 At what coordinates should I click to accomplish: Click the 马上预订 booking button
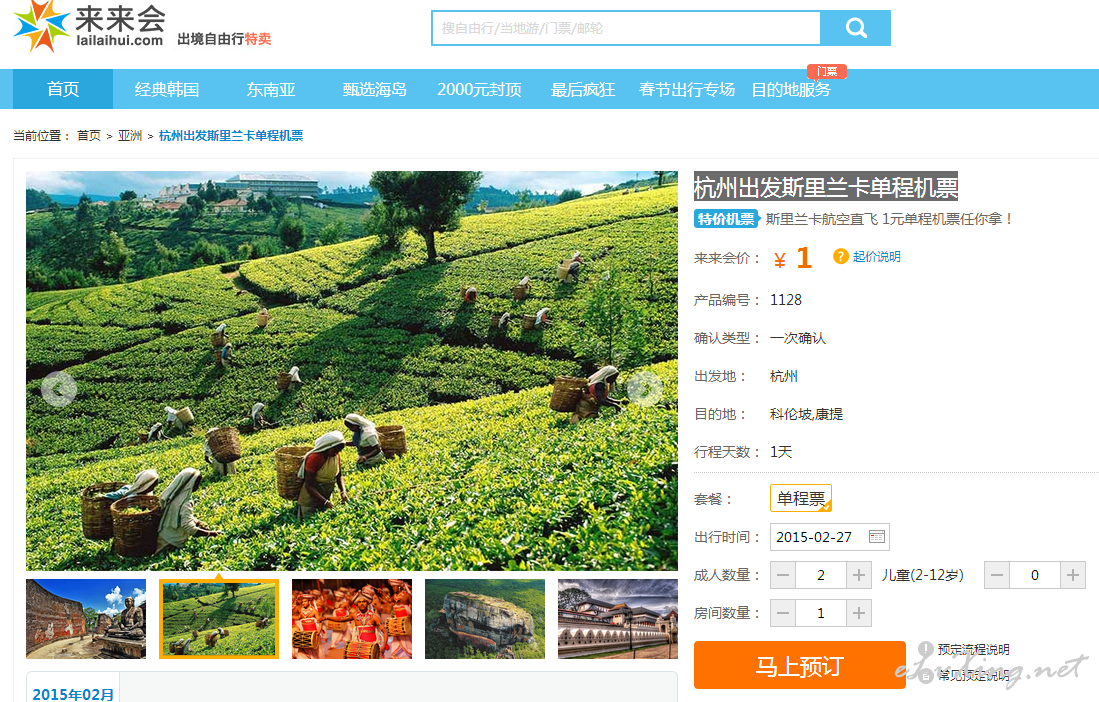click(799, 666)
